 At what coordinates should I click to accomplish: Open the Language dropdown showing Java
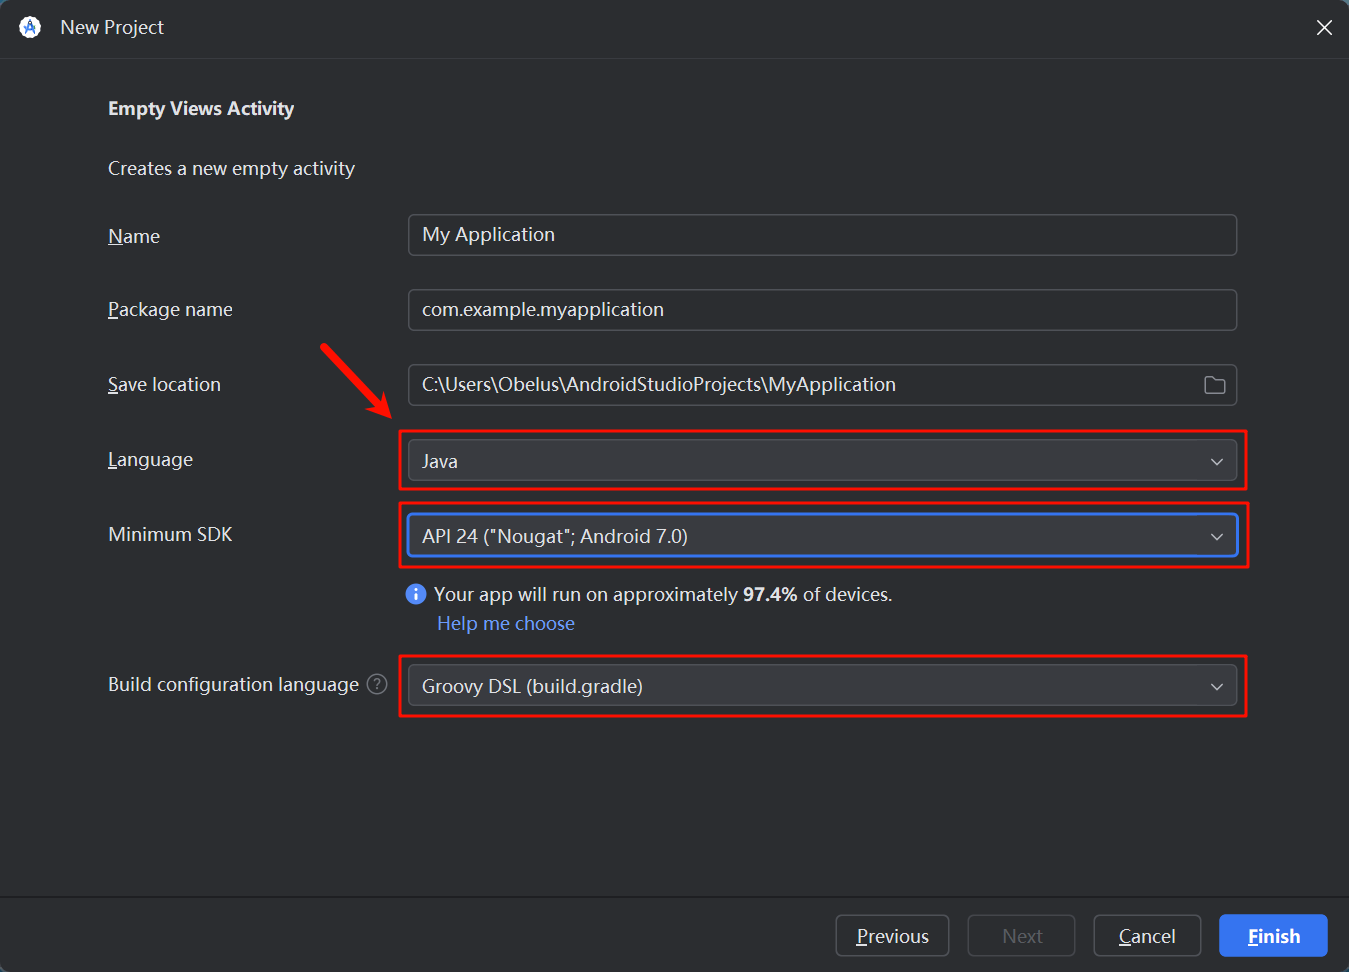pyautogui.click(x=822, y=461)
